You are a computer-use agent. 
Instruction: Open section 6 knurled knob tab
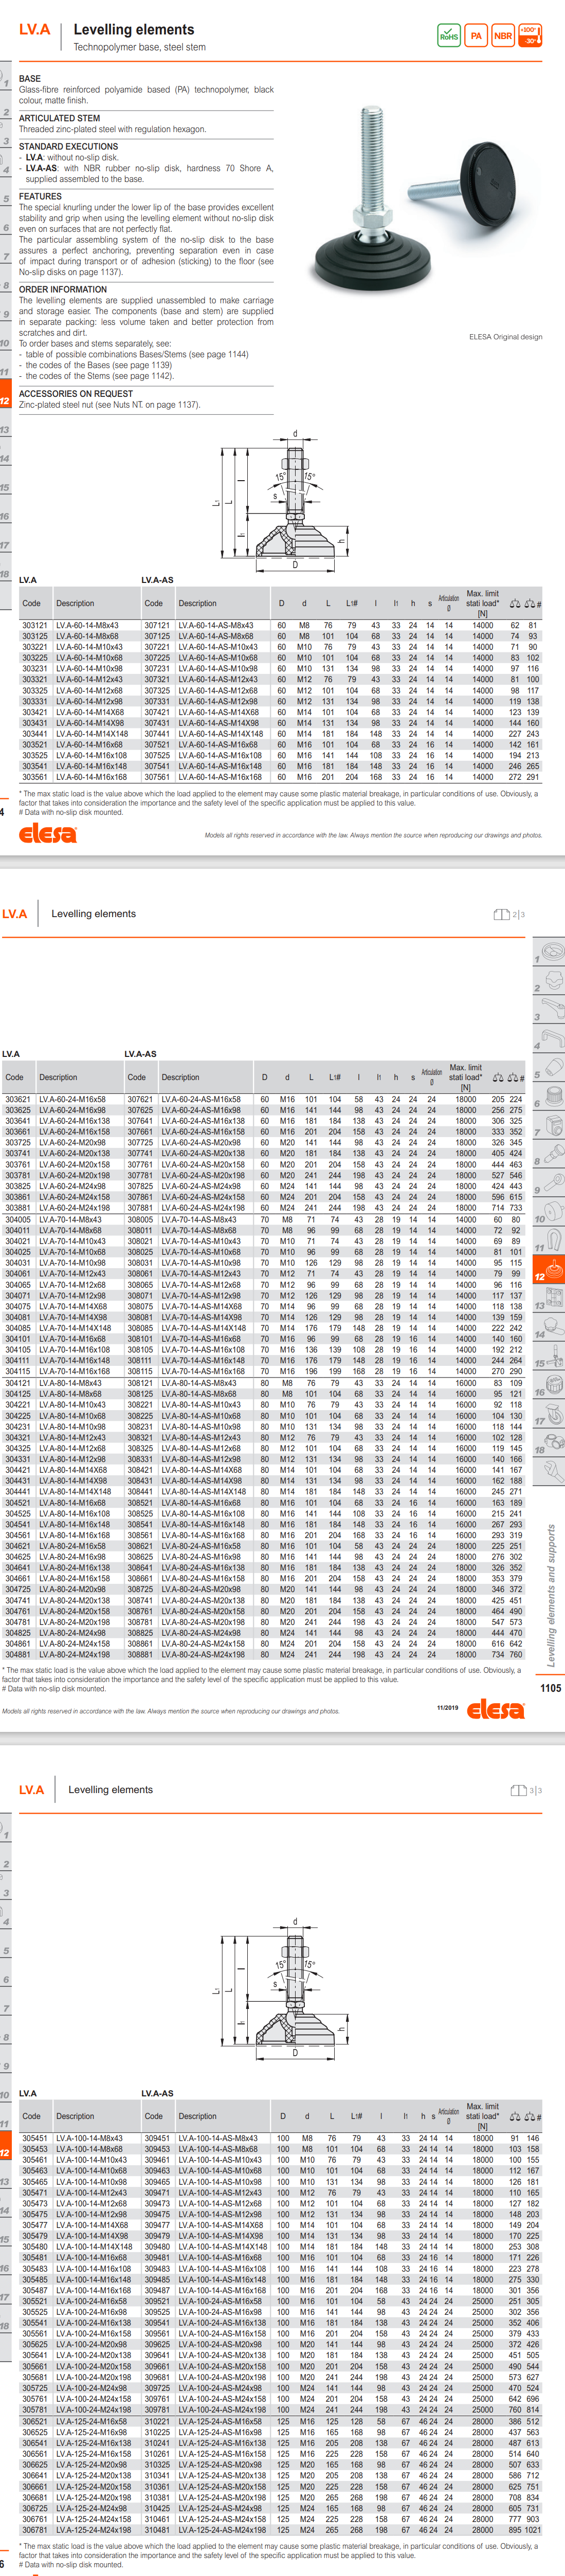coord(548,1096)
